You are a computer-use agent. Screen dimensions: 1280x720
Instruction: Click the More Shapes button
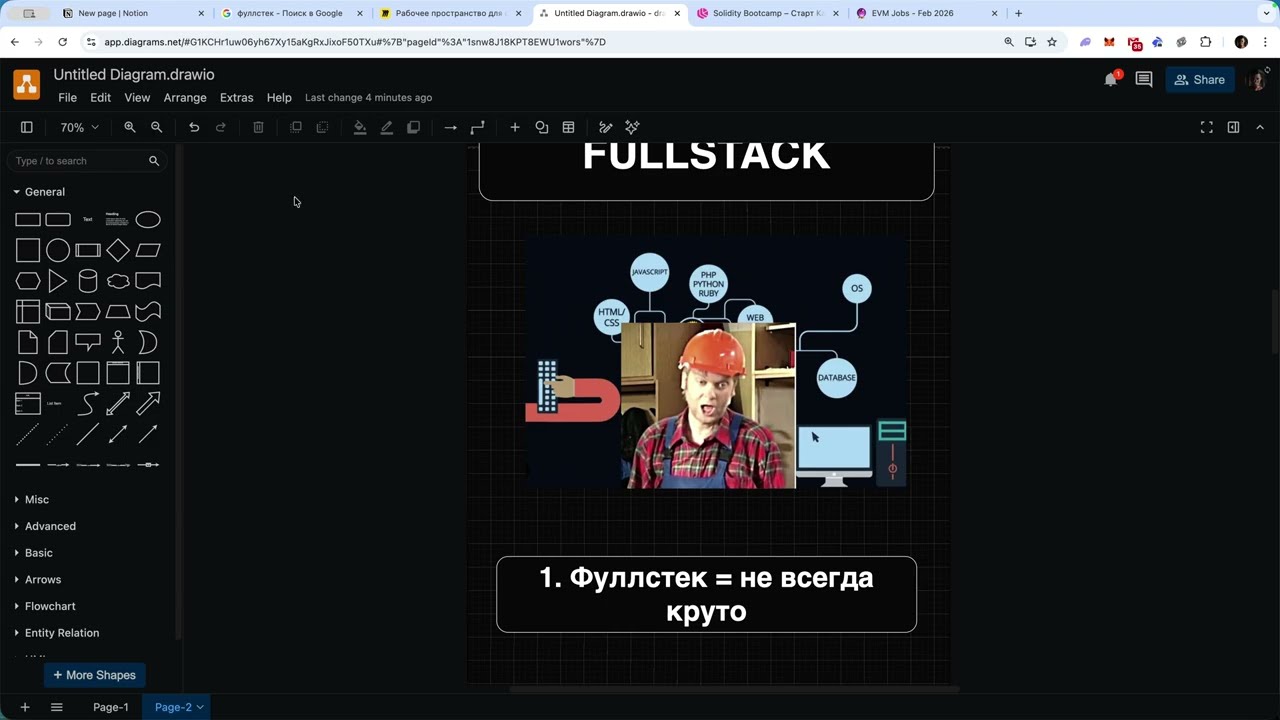click(95, 675)
